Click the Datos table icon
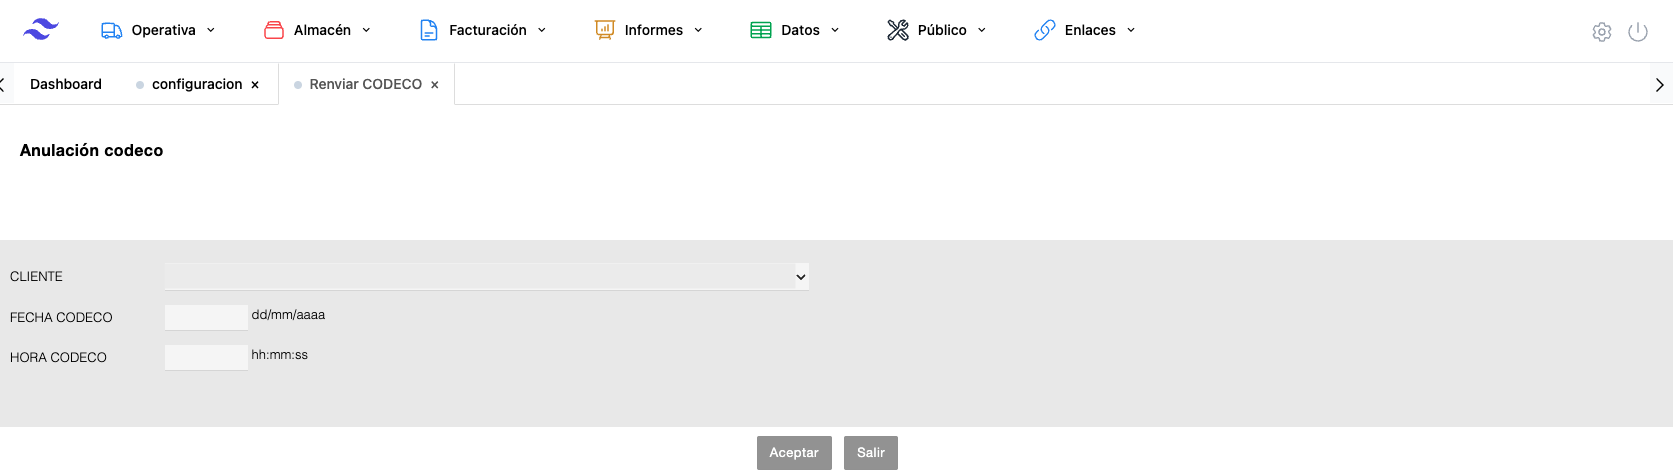 coord(761,30)
